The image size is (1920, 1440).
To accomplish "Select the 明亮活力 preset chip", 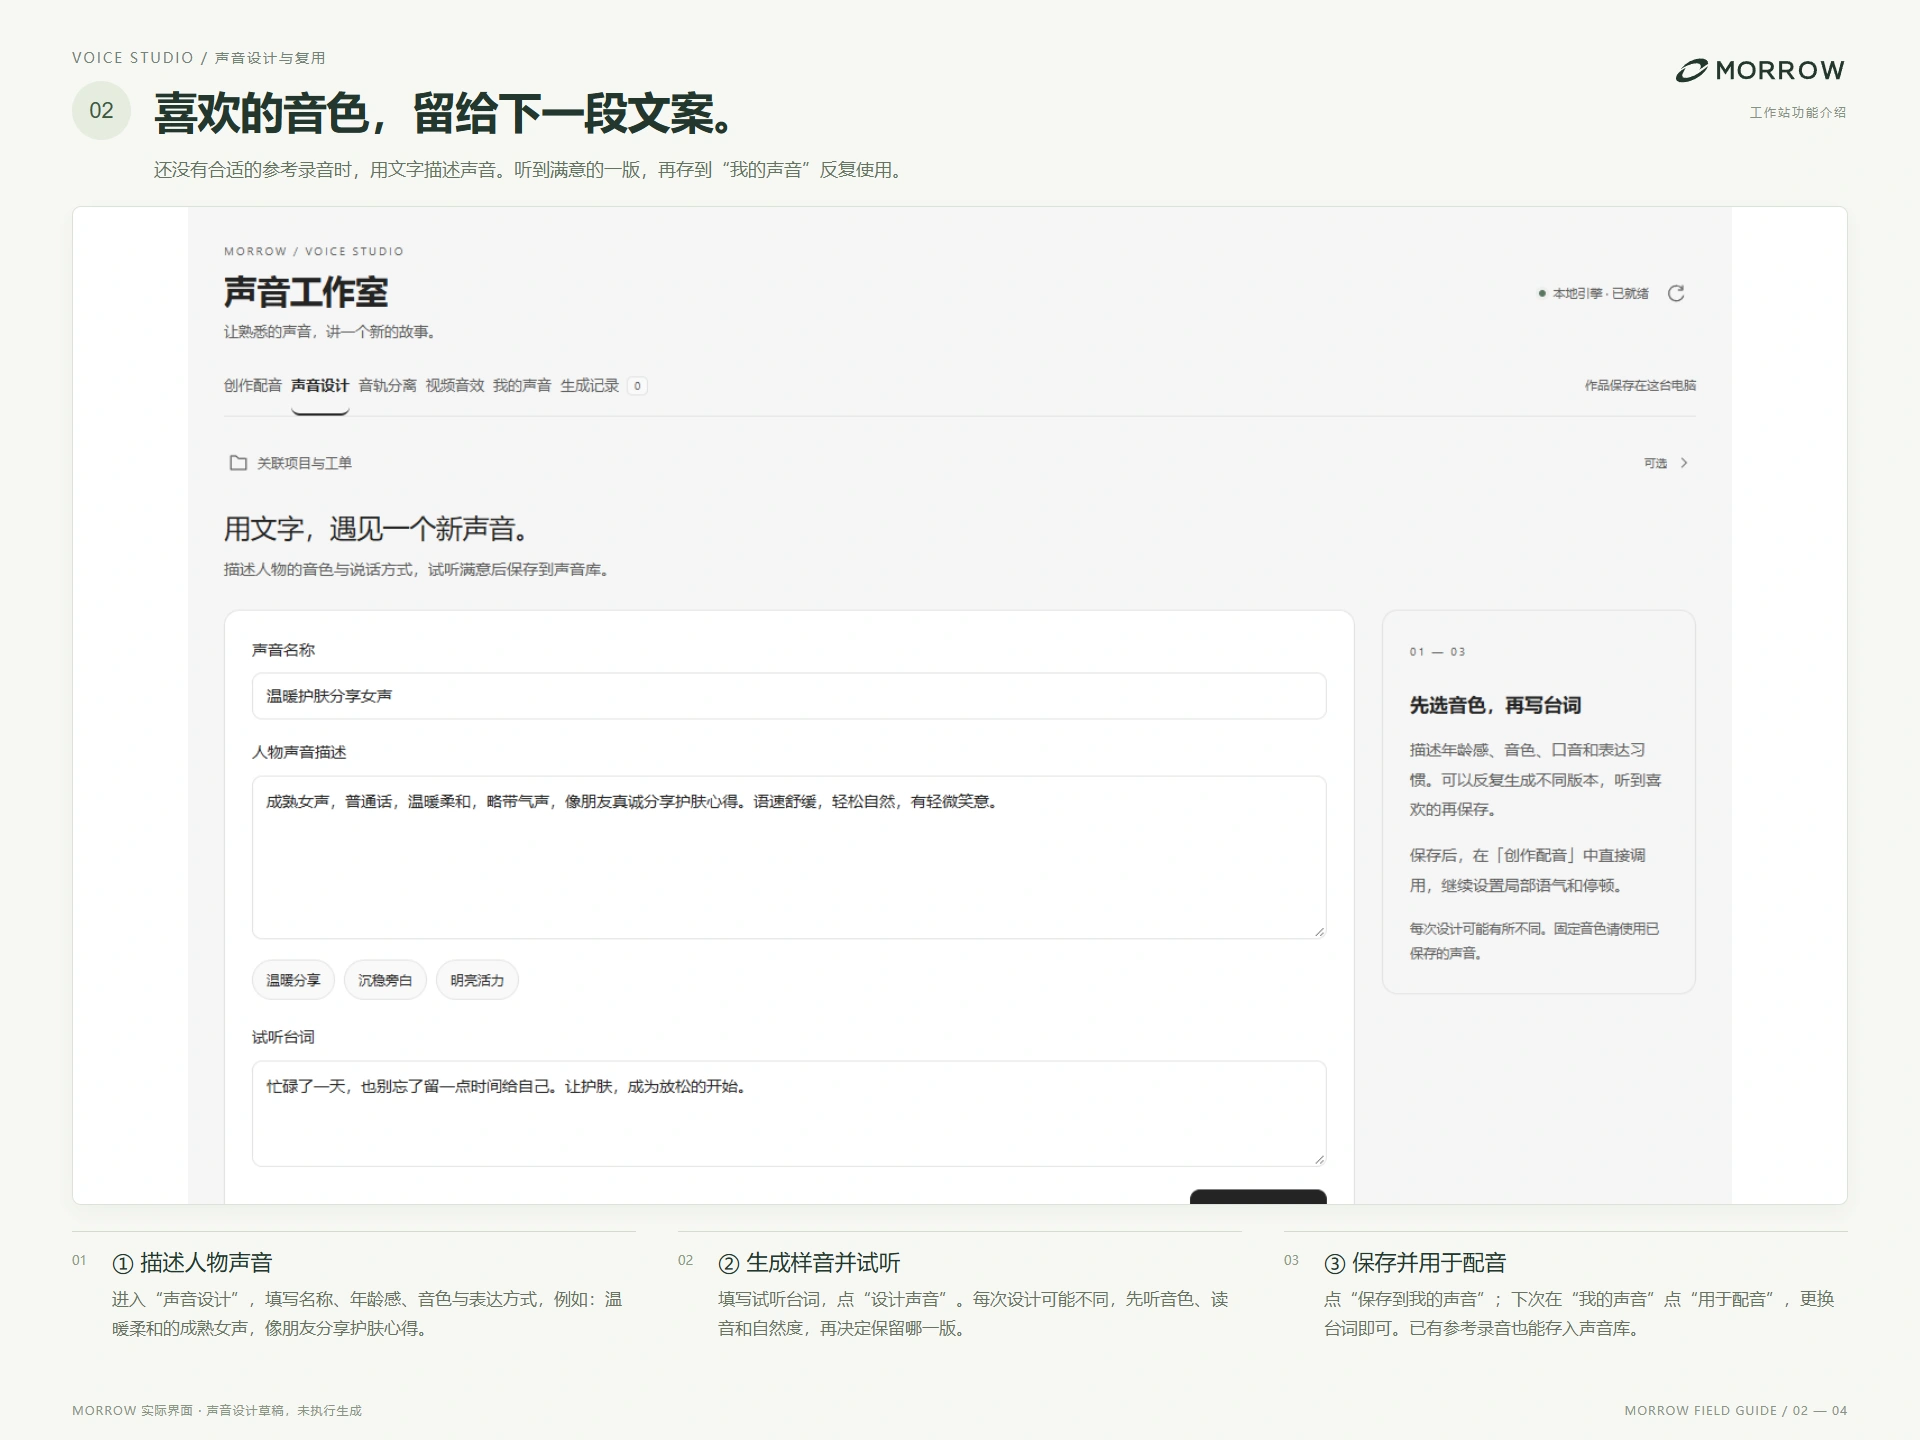I will 477,980.
